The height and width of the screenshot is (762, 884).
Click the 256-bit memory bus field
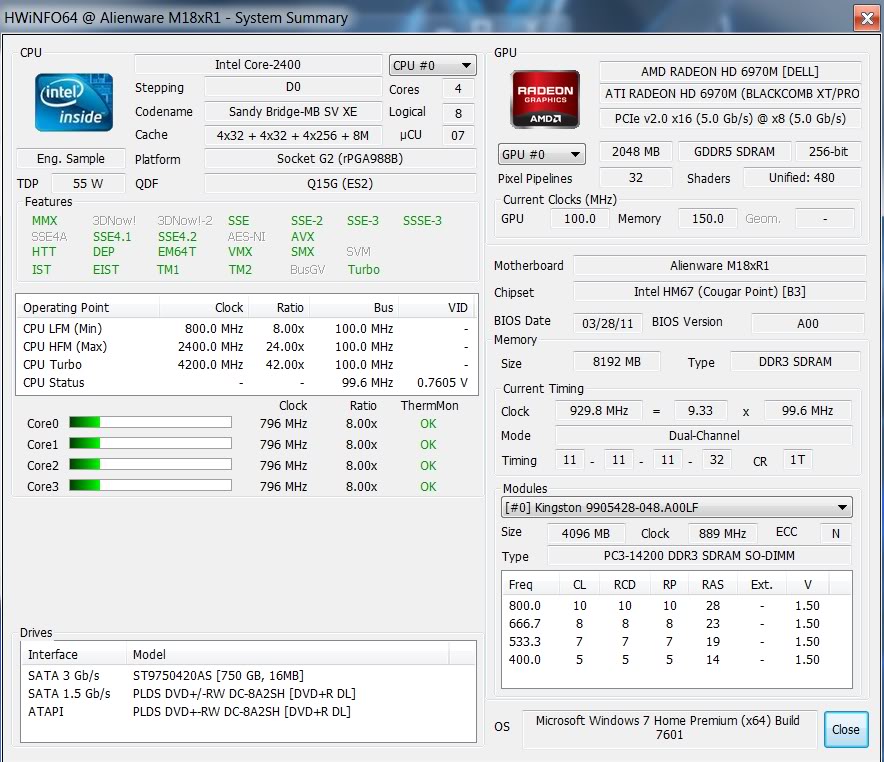tap(828, 152)
